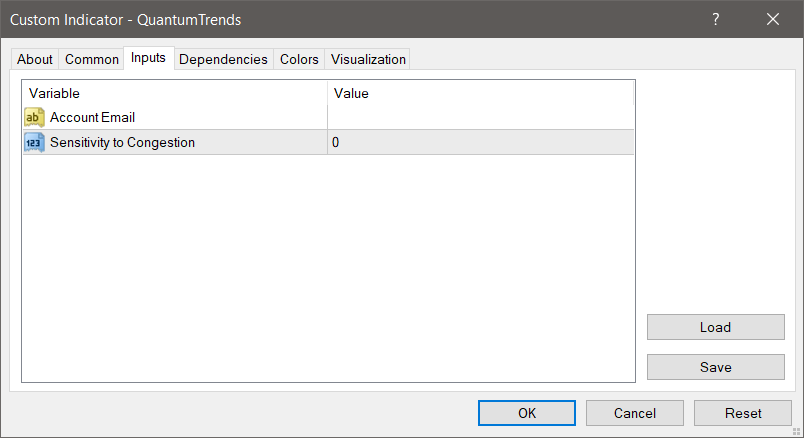The image size is (804, 438).
Task: Confirm settings with the OK button
Action: coord(526,413)
